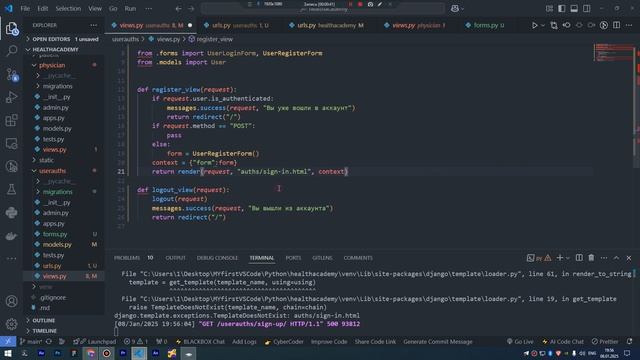Open models.py under userauths folder
The image size is (640, 360).
(57, 244)
